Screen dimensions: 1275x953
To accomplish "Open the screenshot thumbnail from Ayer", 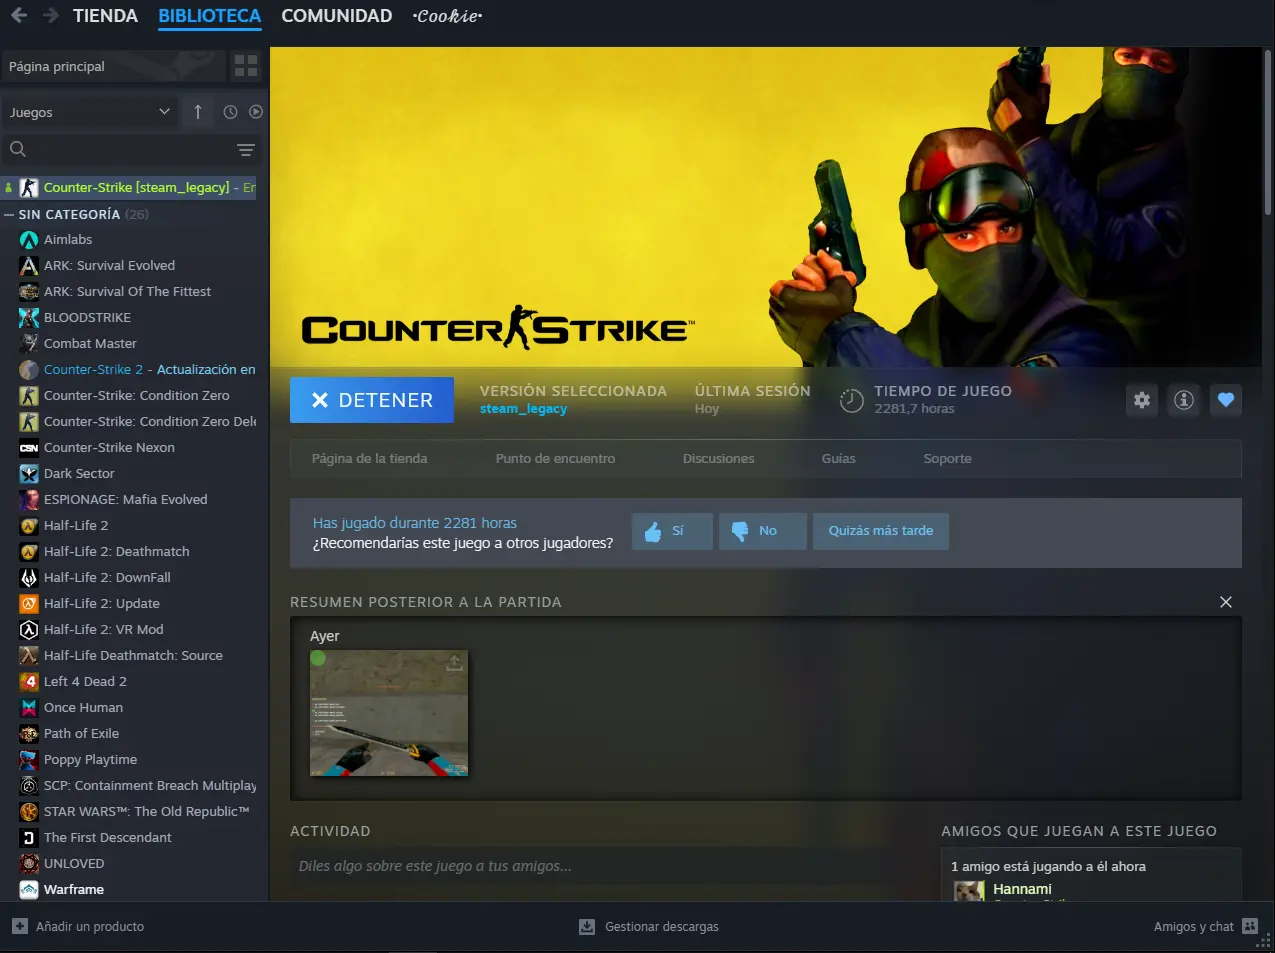I will click(x=389, y=713).
